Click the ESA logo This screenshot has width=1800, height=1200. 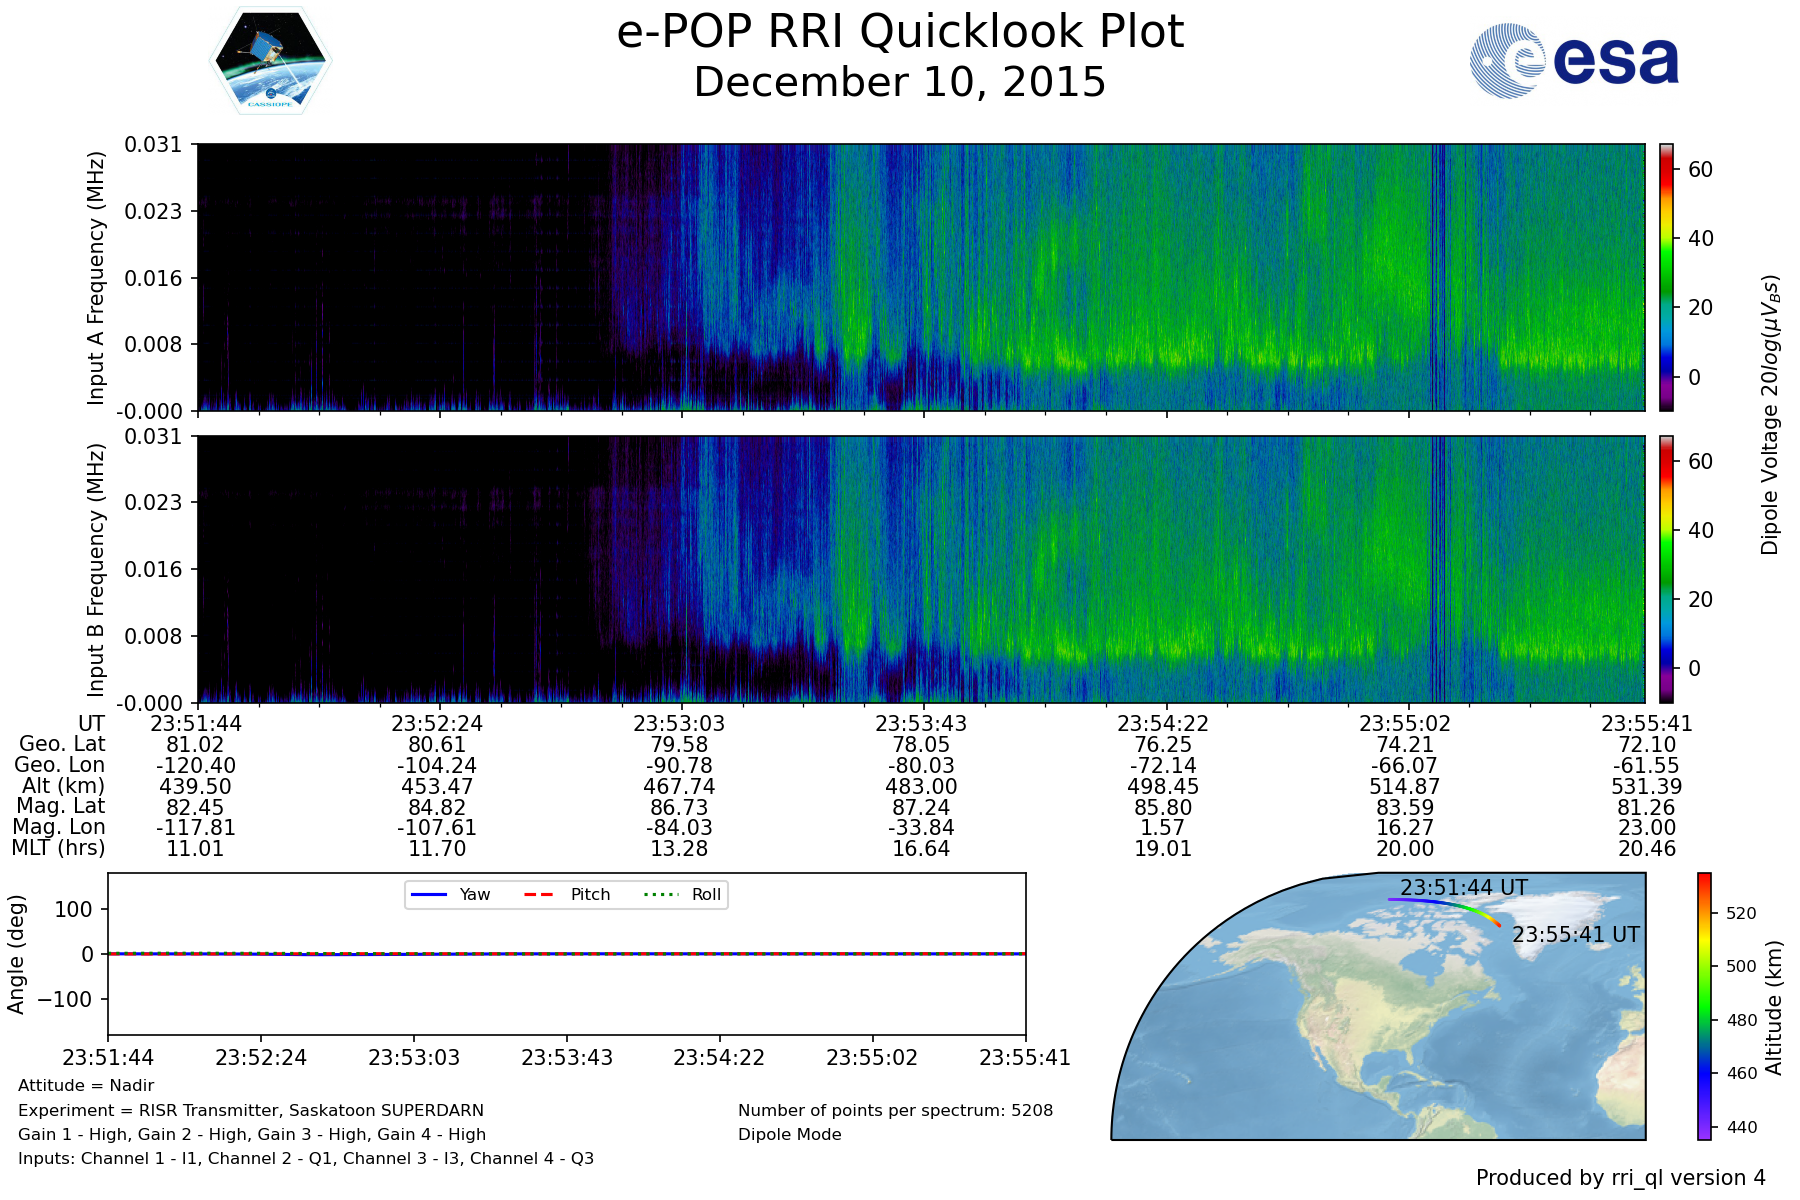(1574, 61)
